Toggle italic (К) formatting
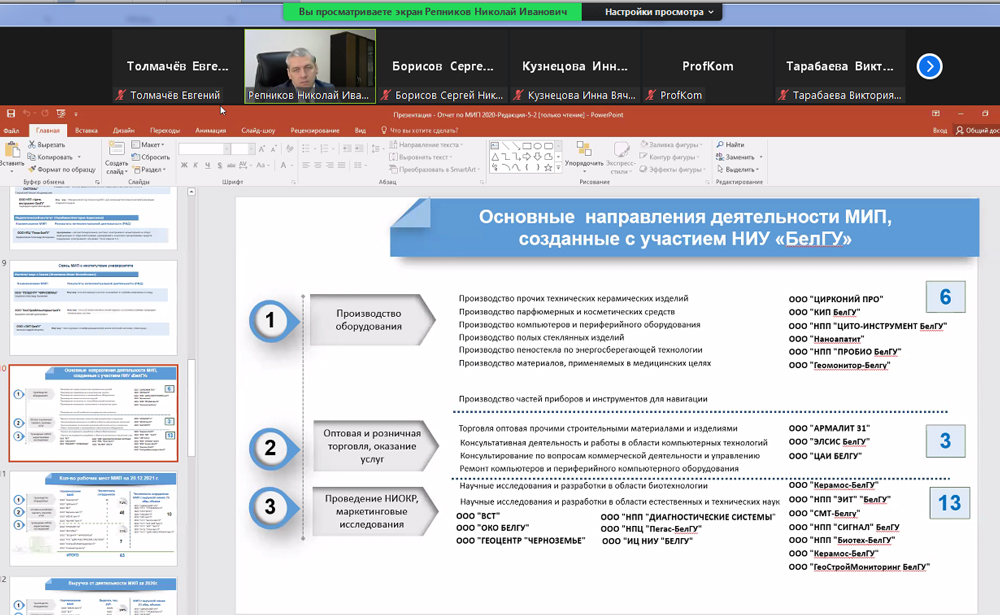The height and width of the screenshot is (615, 1000). coord(196,165)
